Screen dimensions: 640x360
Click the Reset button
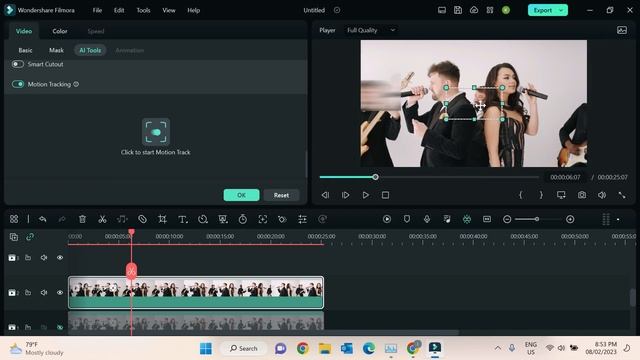click(281, 195)
